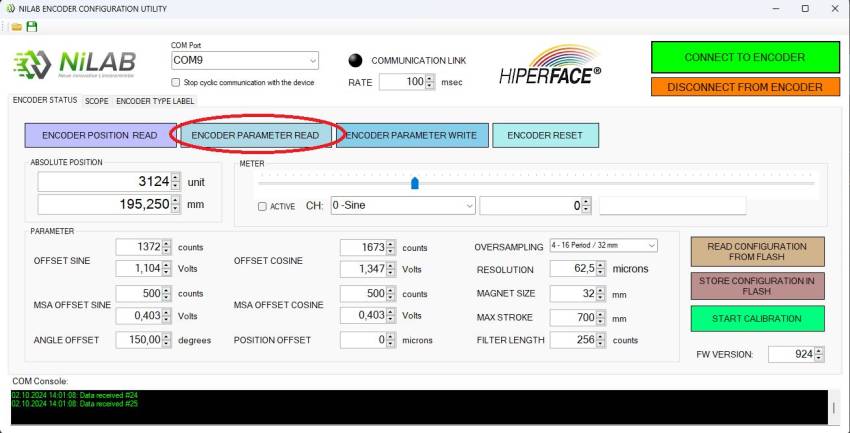Increase the absolute position unit spinner
This screenshot has height=433, width=850.
pos(176,177)
